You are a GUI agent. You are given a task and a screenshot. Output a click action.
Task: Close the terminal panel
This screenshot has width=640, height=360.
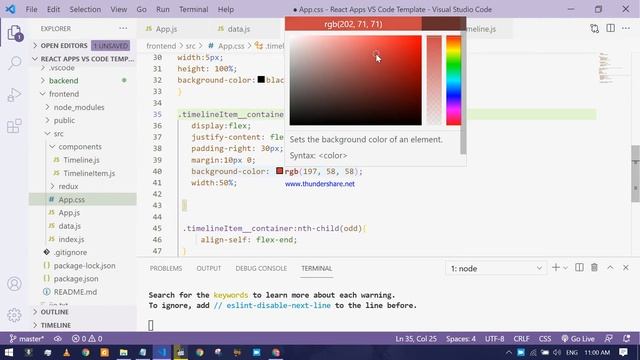click(626, 268)
